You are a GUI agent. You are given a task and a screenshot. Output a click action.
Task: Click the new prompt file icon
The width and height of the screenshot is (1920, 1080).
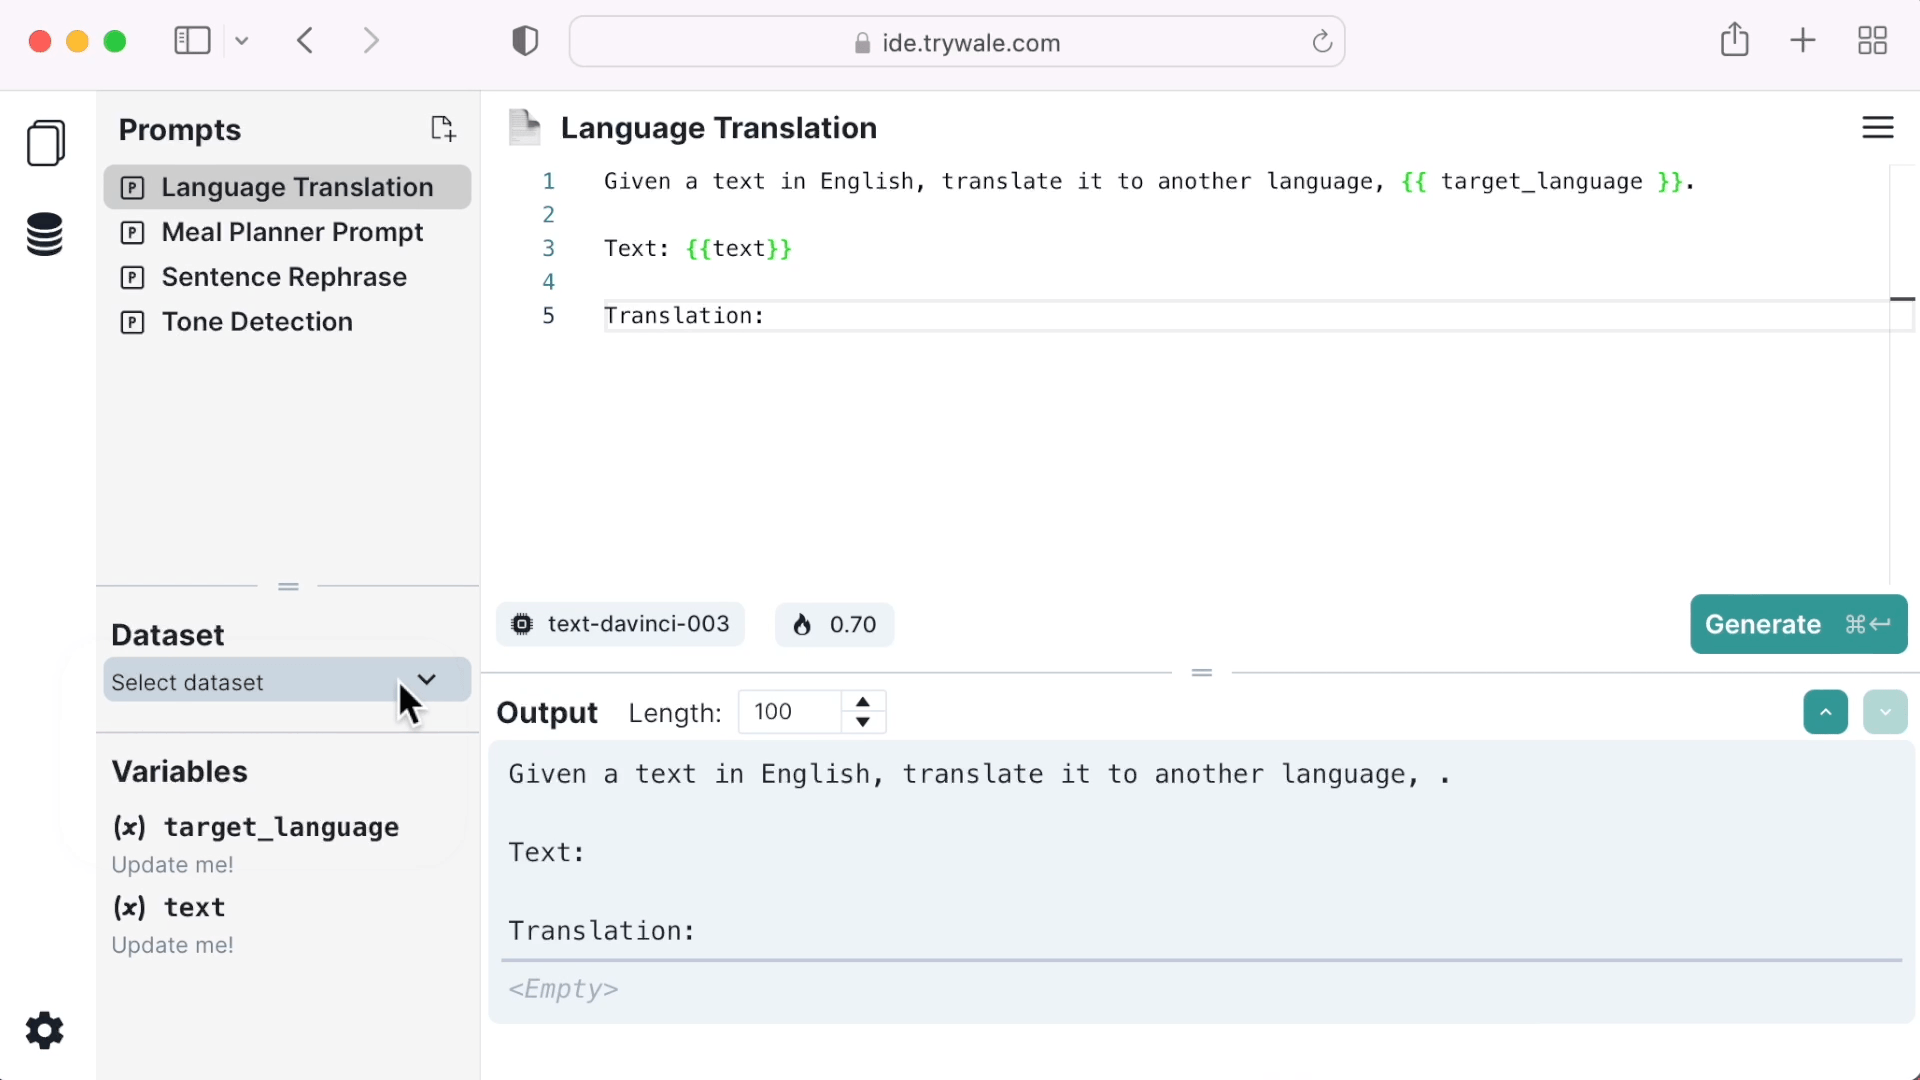(443, 128)
